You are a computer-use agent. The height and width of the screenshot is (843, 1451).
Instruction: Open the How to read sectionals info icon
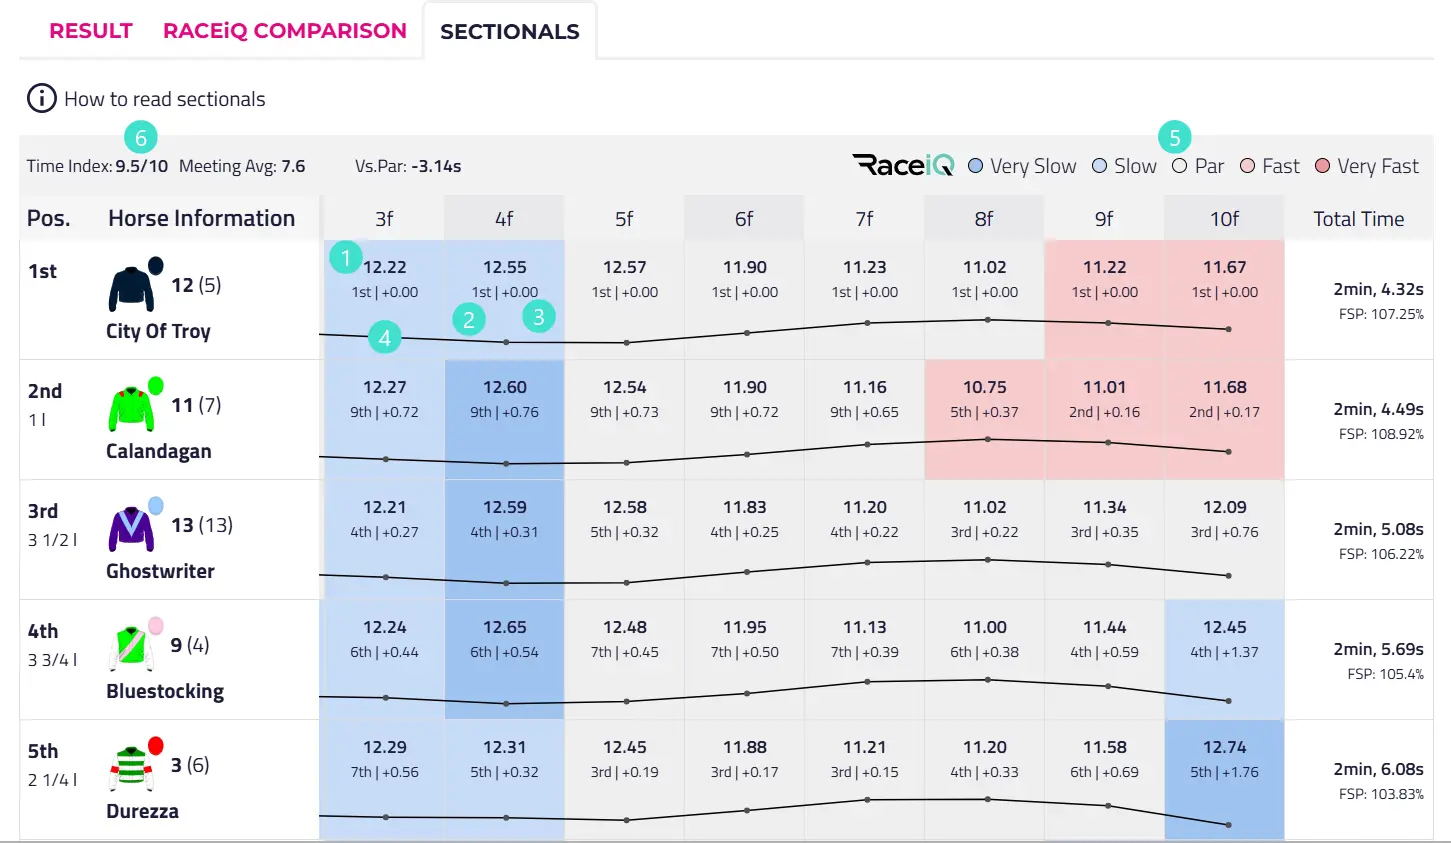[39, 98]
